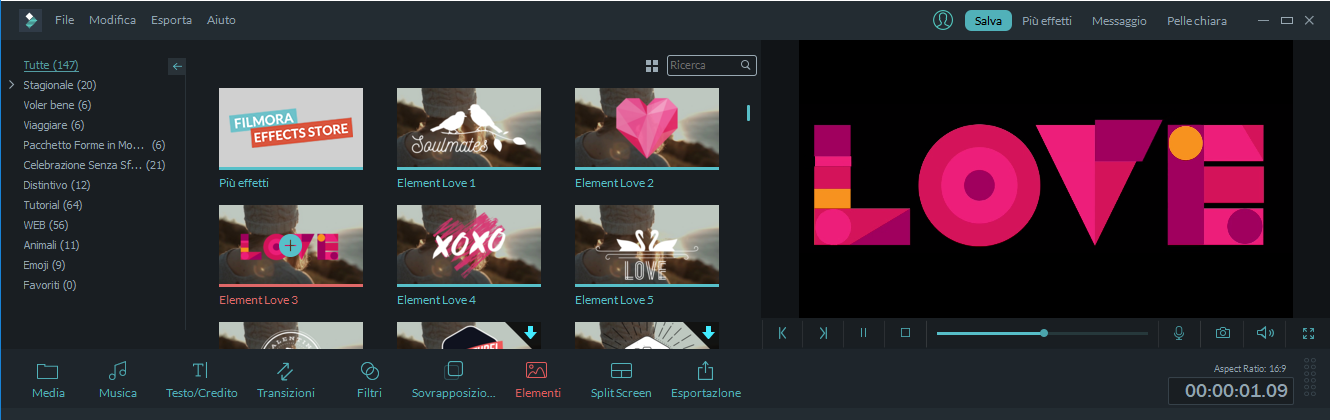Select Tutorial (64) category
This screenshot has height=420, width=1330.
[x=53, y=205]
